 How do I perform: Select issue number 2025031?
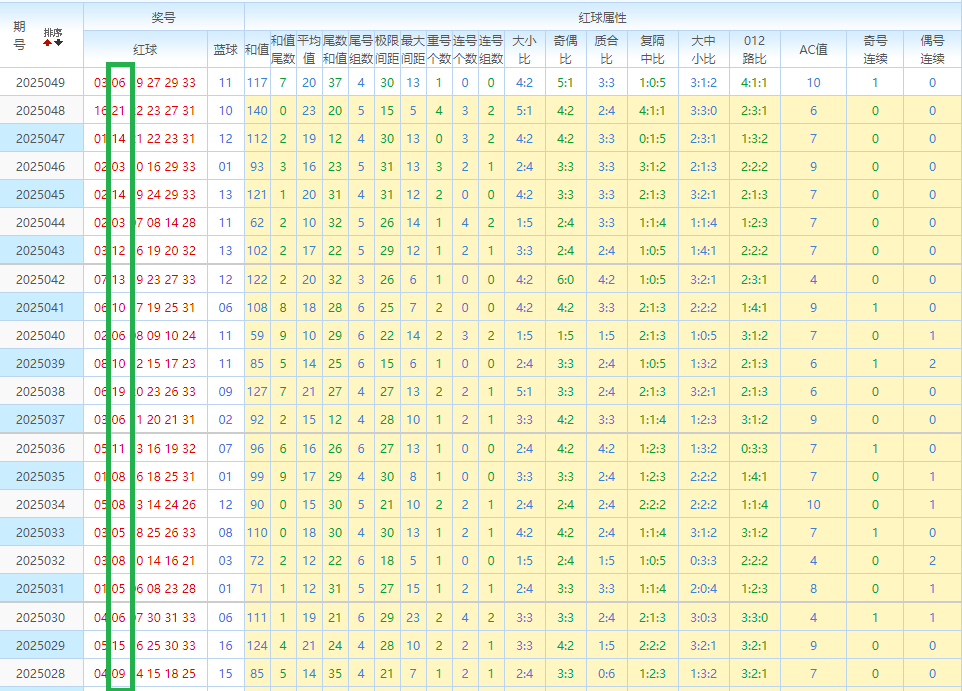(x=40, y=589)
